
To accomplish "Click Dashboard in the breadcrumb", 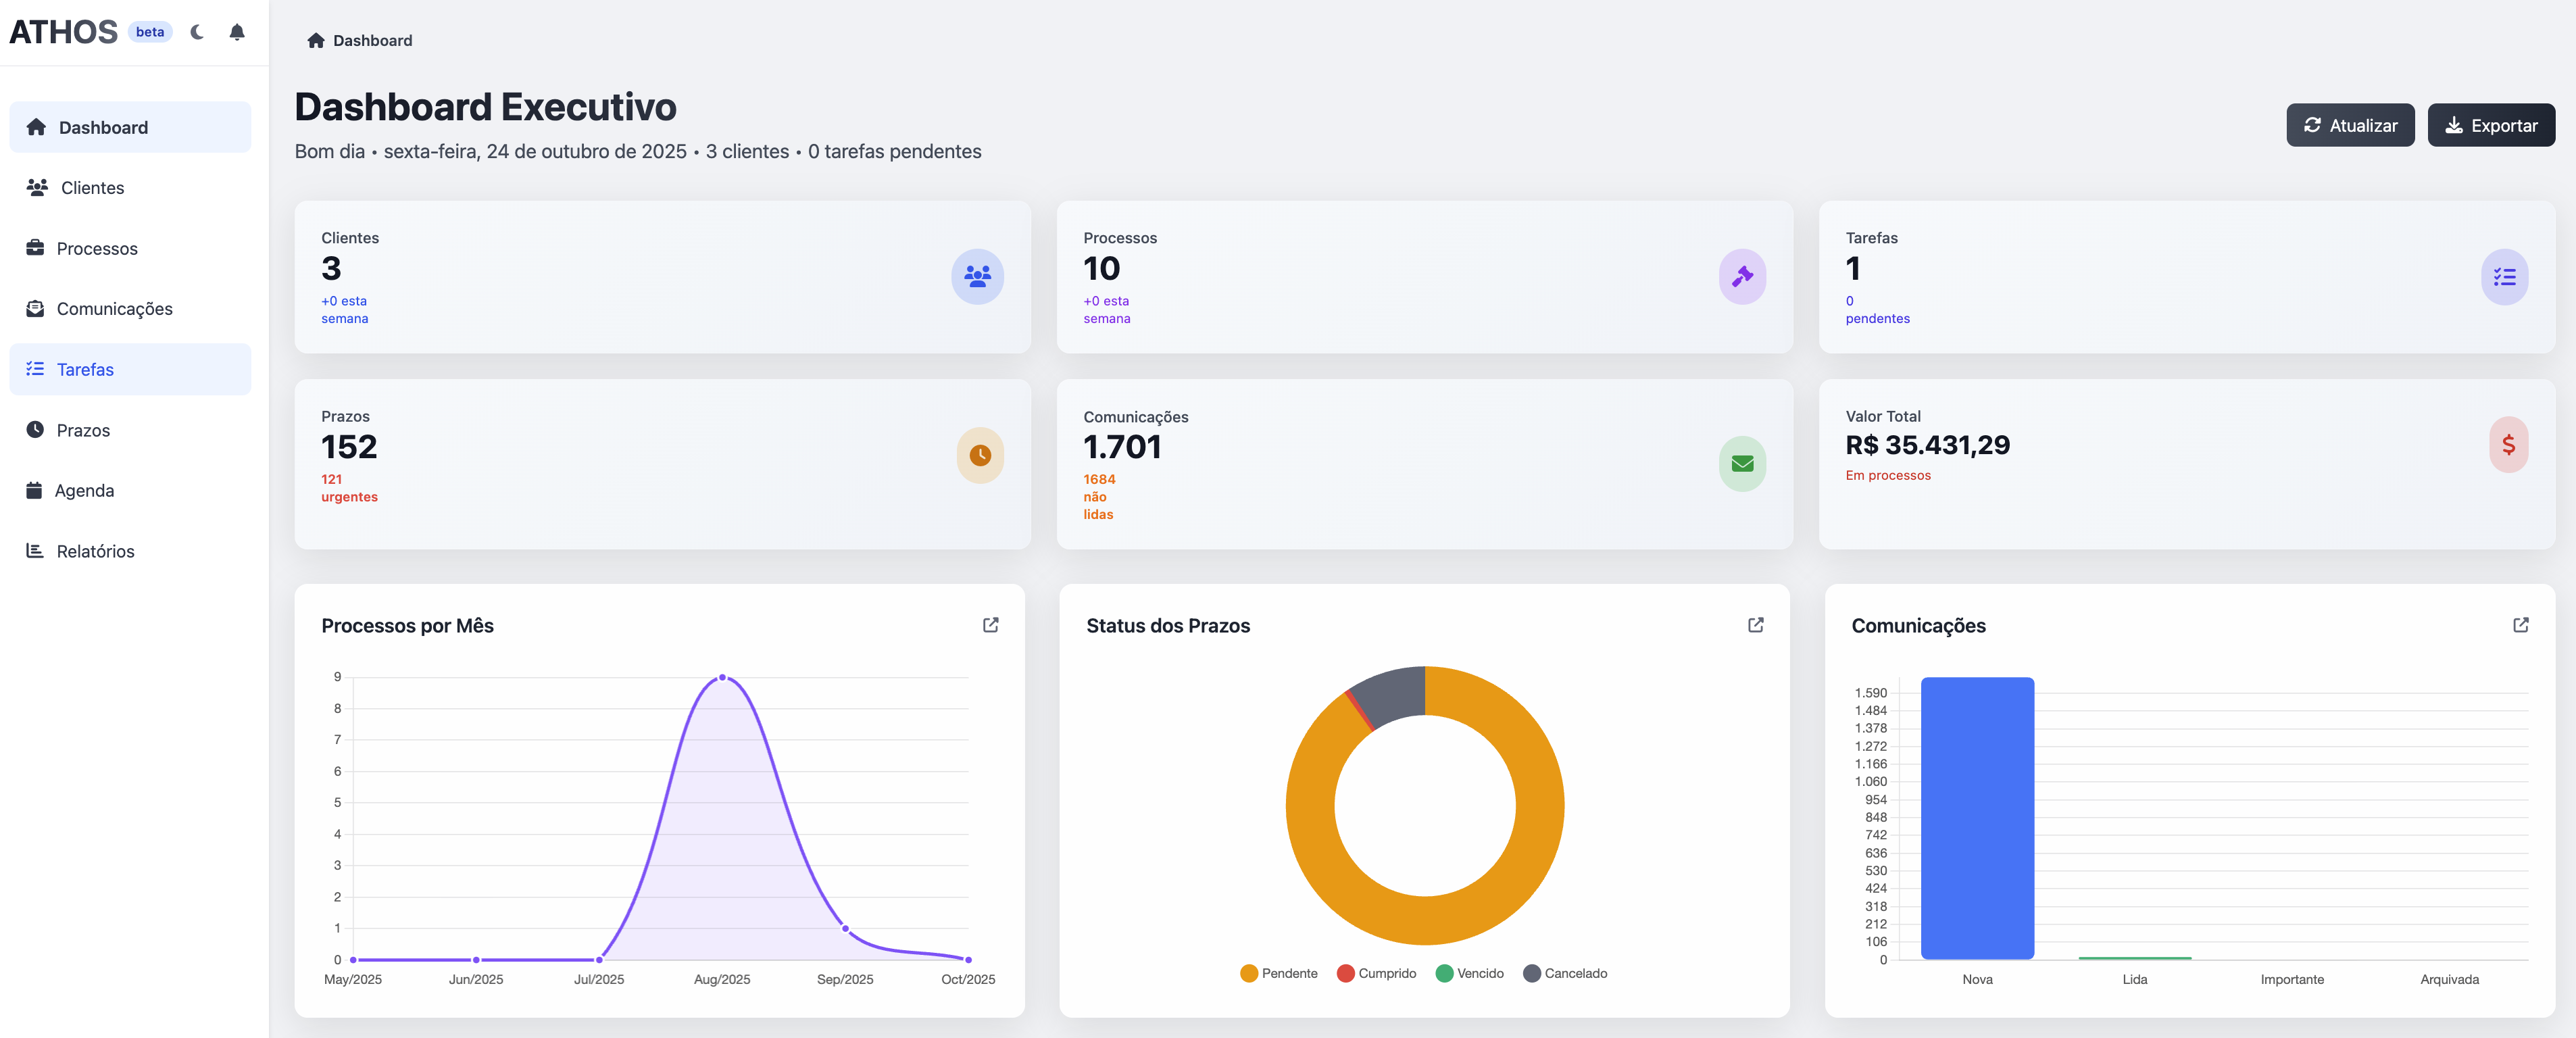I will coord(372,40).
